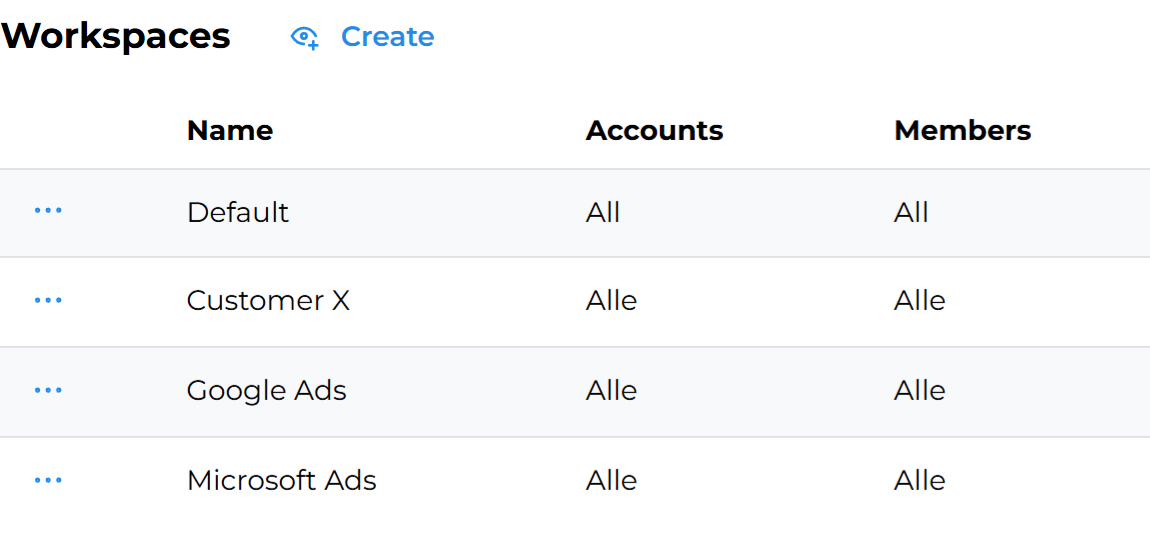Click the Accounts column header
The width and height of the screenshot is (1150, 550).
pyautogui.click(x=654, y=130)
